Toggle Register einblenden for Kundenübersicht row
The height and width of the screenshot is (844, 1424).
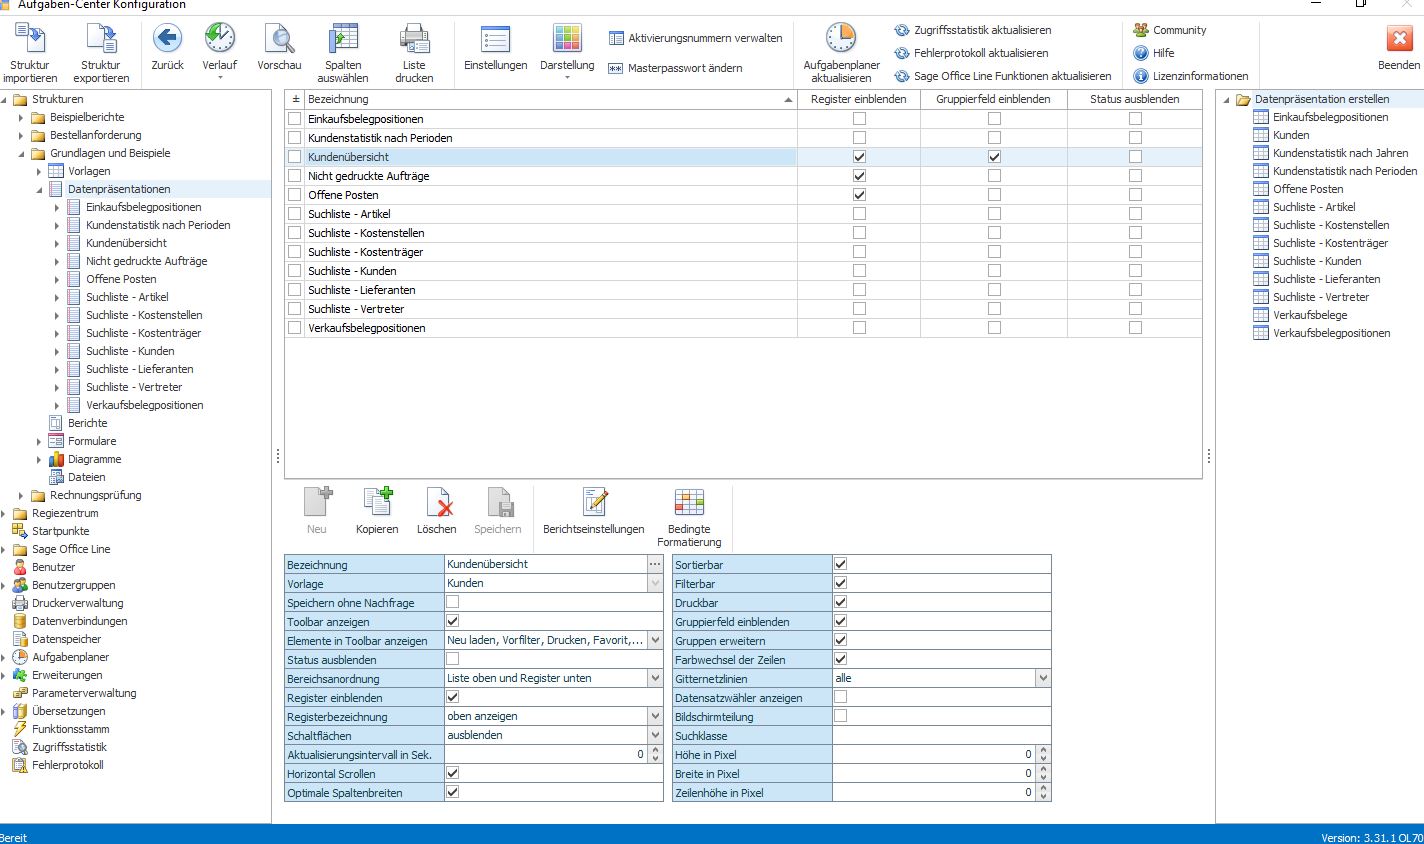859,157
